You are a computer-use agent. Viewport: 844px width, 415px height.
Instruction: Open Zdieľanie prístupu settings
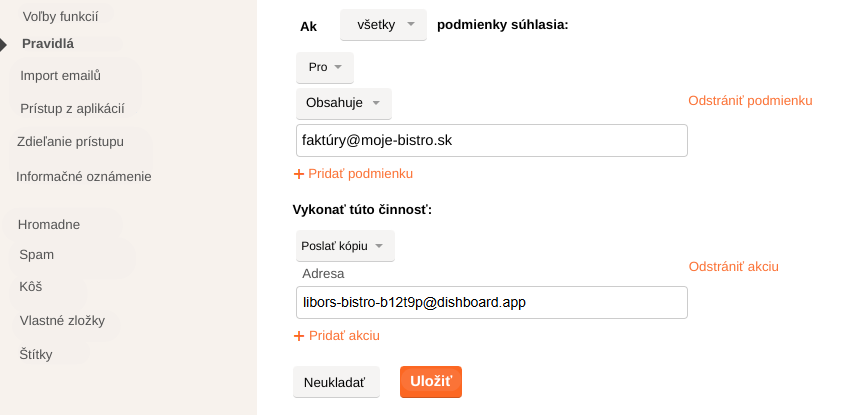click(70, 141)
